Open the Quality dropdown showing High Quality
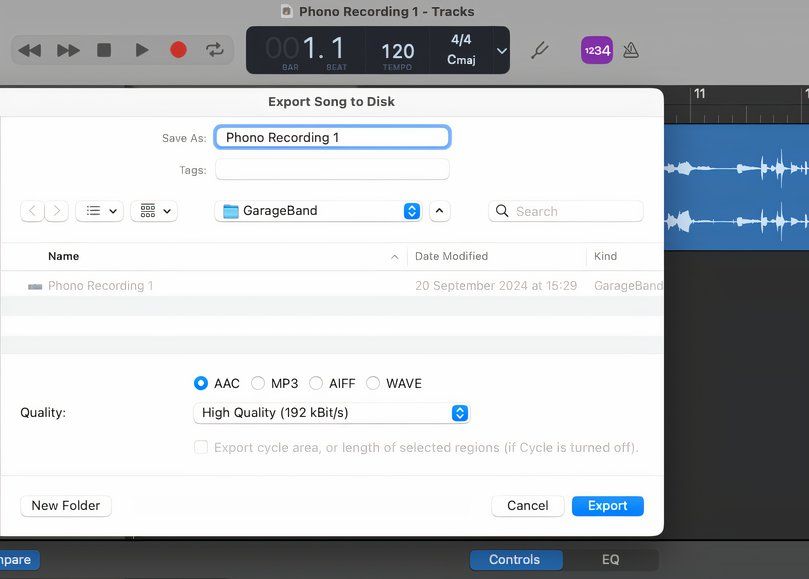 pyautogui.click(x=330, y=412)
